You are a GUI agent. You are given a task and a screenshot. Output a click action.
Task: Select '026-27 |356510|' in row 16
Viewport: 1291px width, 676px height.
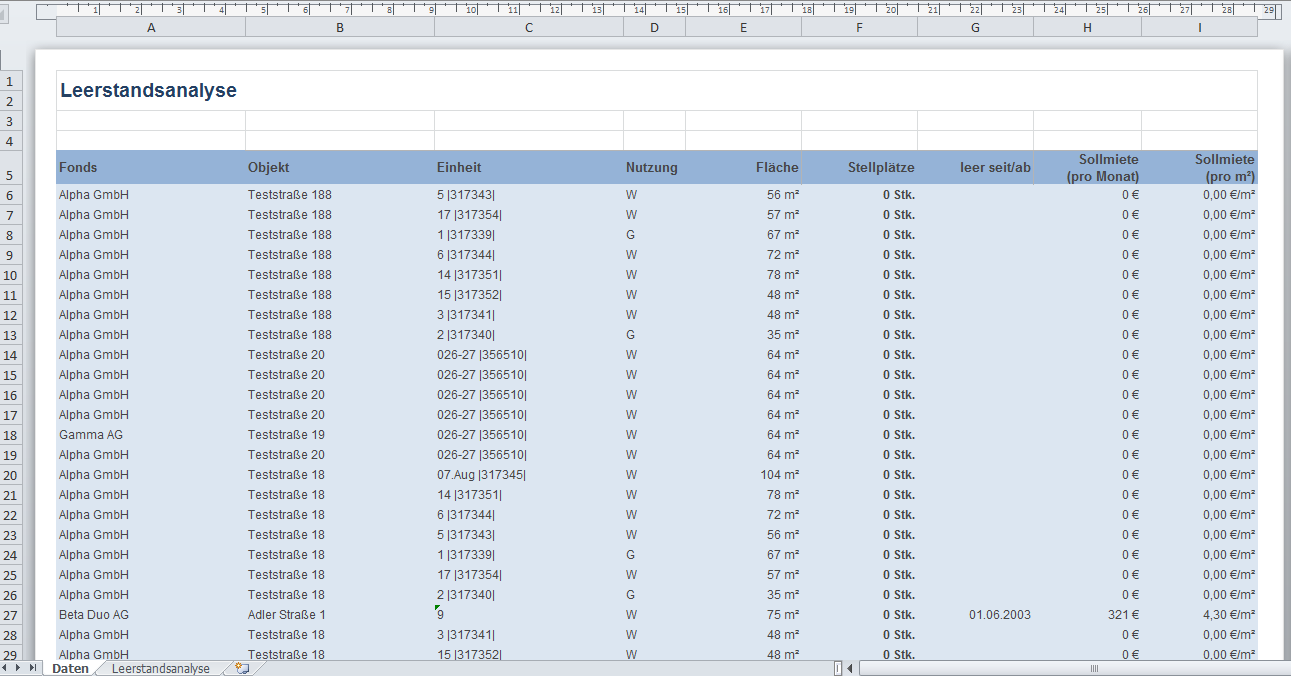pos(529,395)
